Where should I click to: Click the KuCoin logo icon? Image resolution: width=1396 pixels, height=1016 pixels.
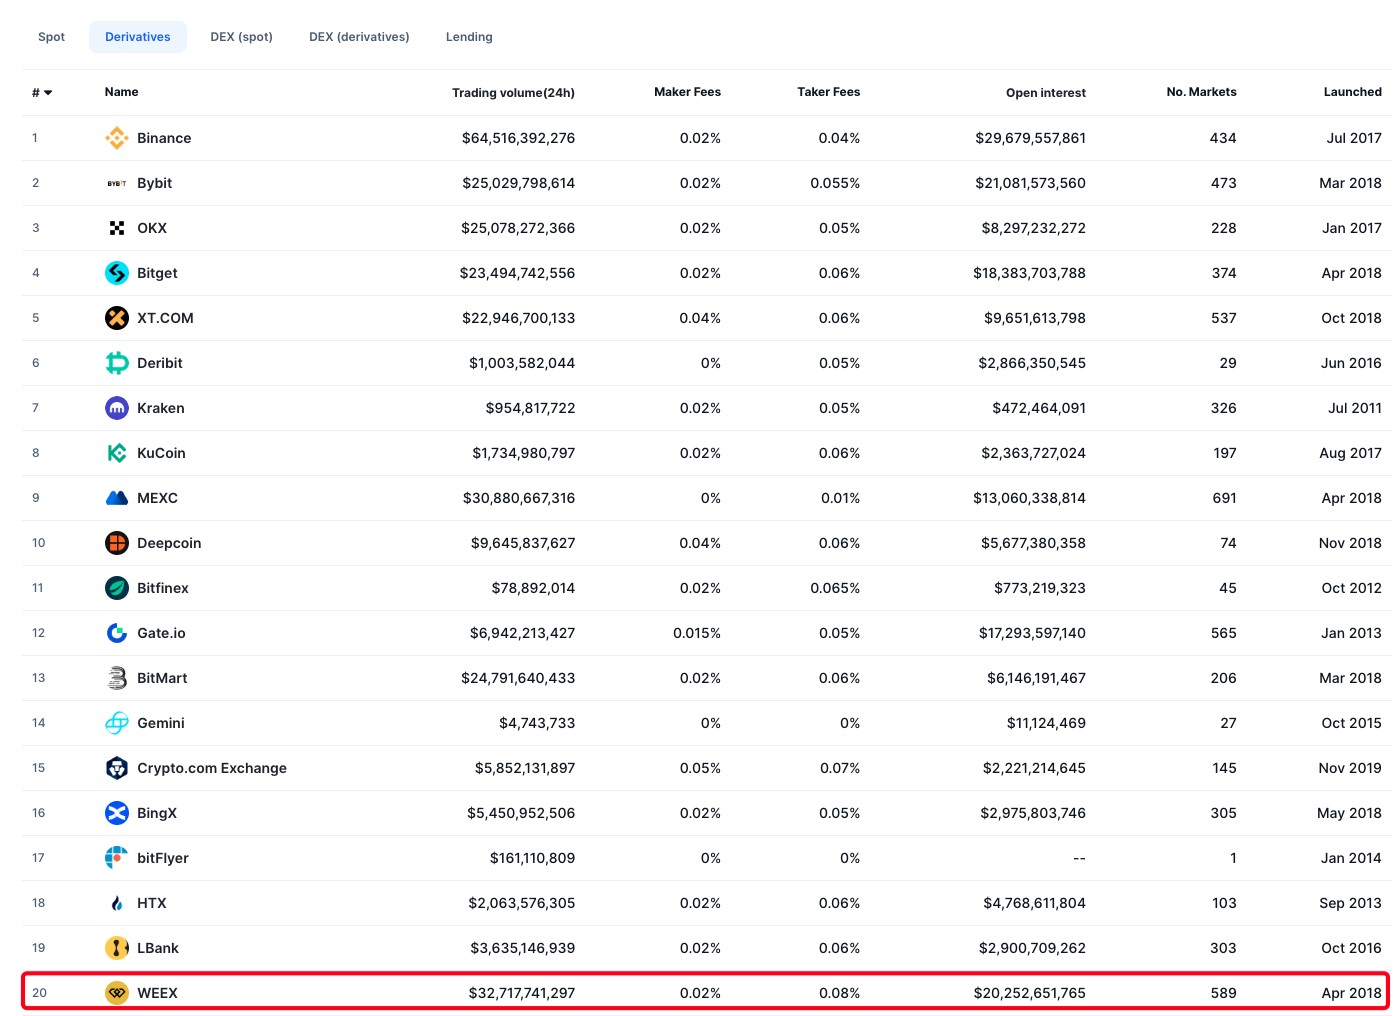117,453
